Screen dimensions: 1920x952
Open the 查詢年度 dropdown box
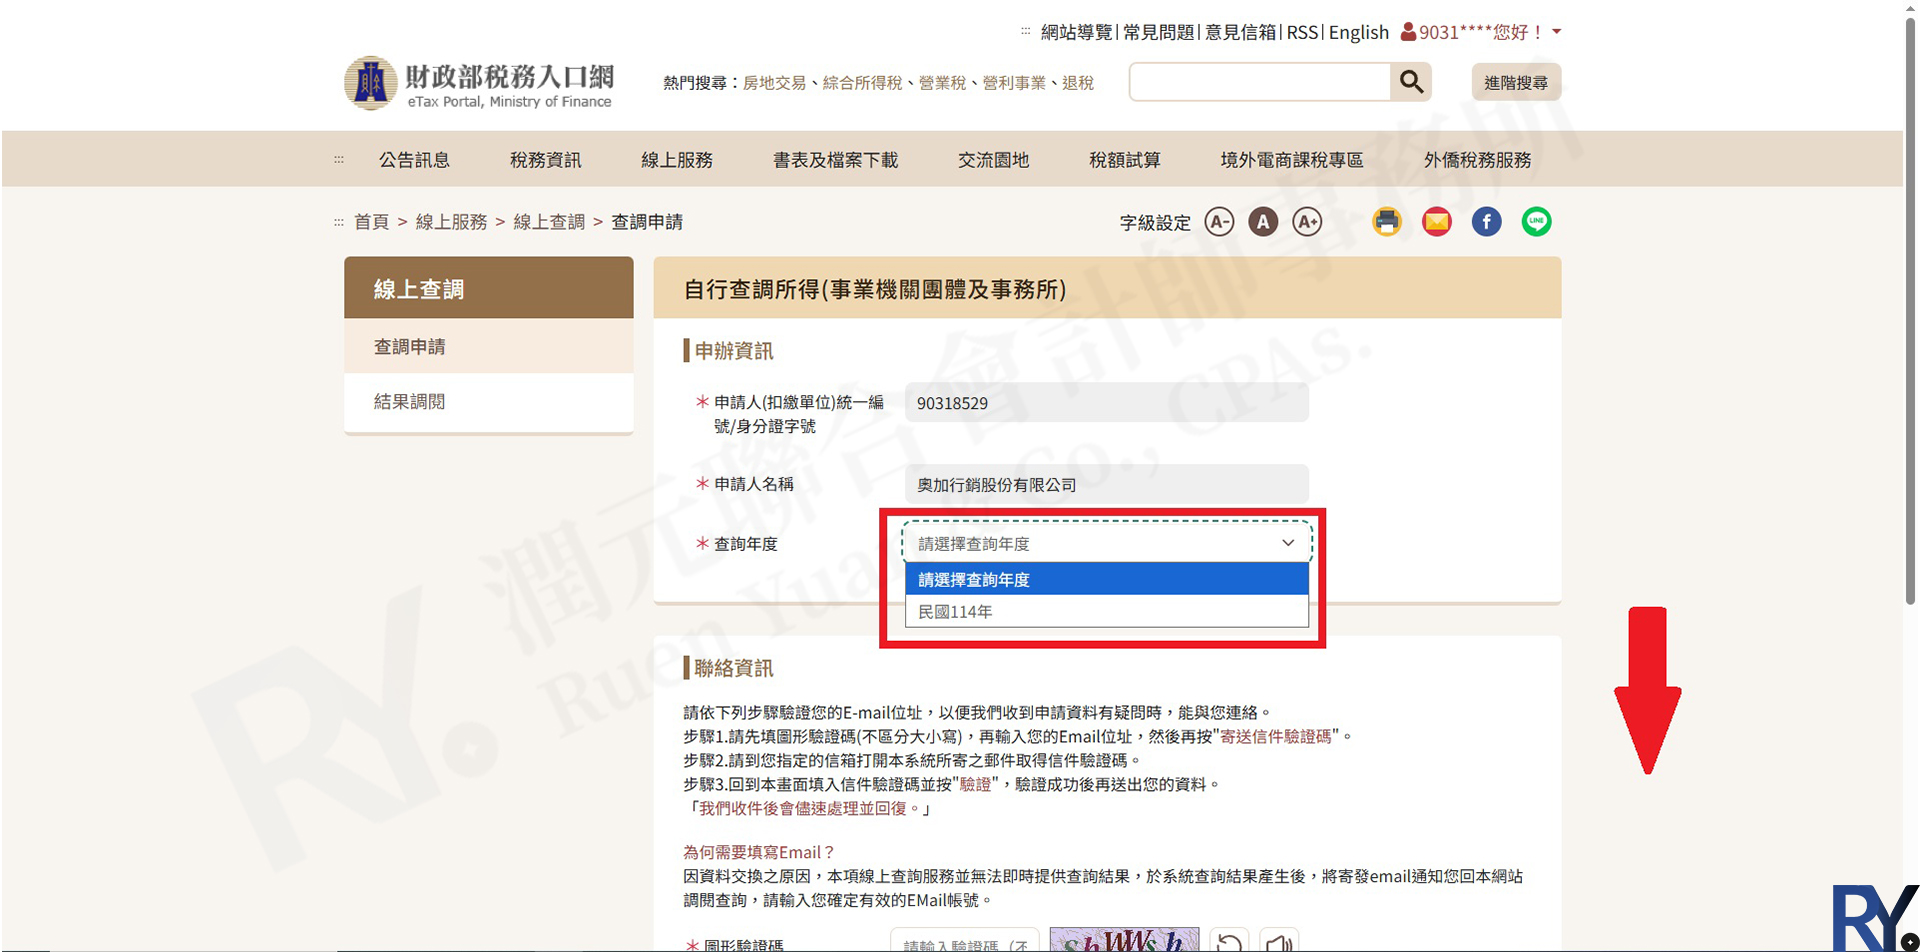coord(1106,543)
